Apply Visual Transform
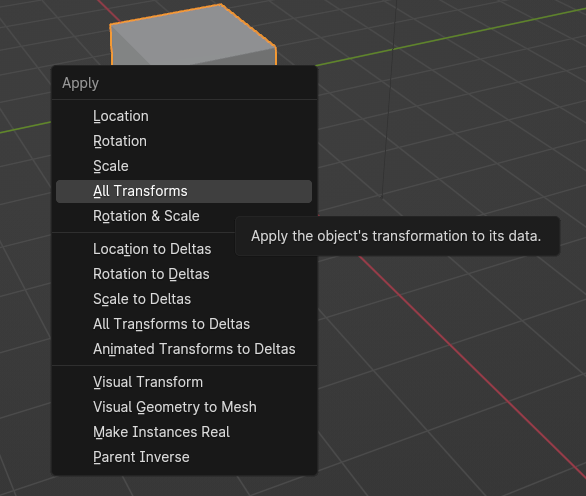This screenshot has height=496, width=586. [x=184, y=382]
